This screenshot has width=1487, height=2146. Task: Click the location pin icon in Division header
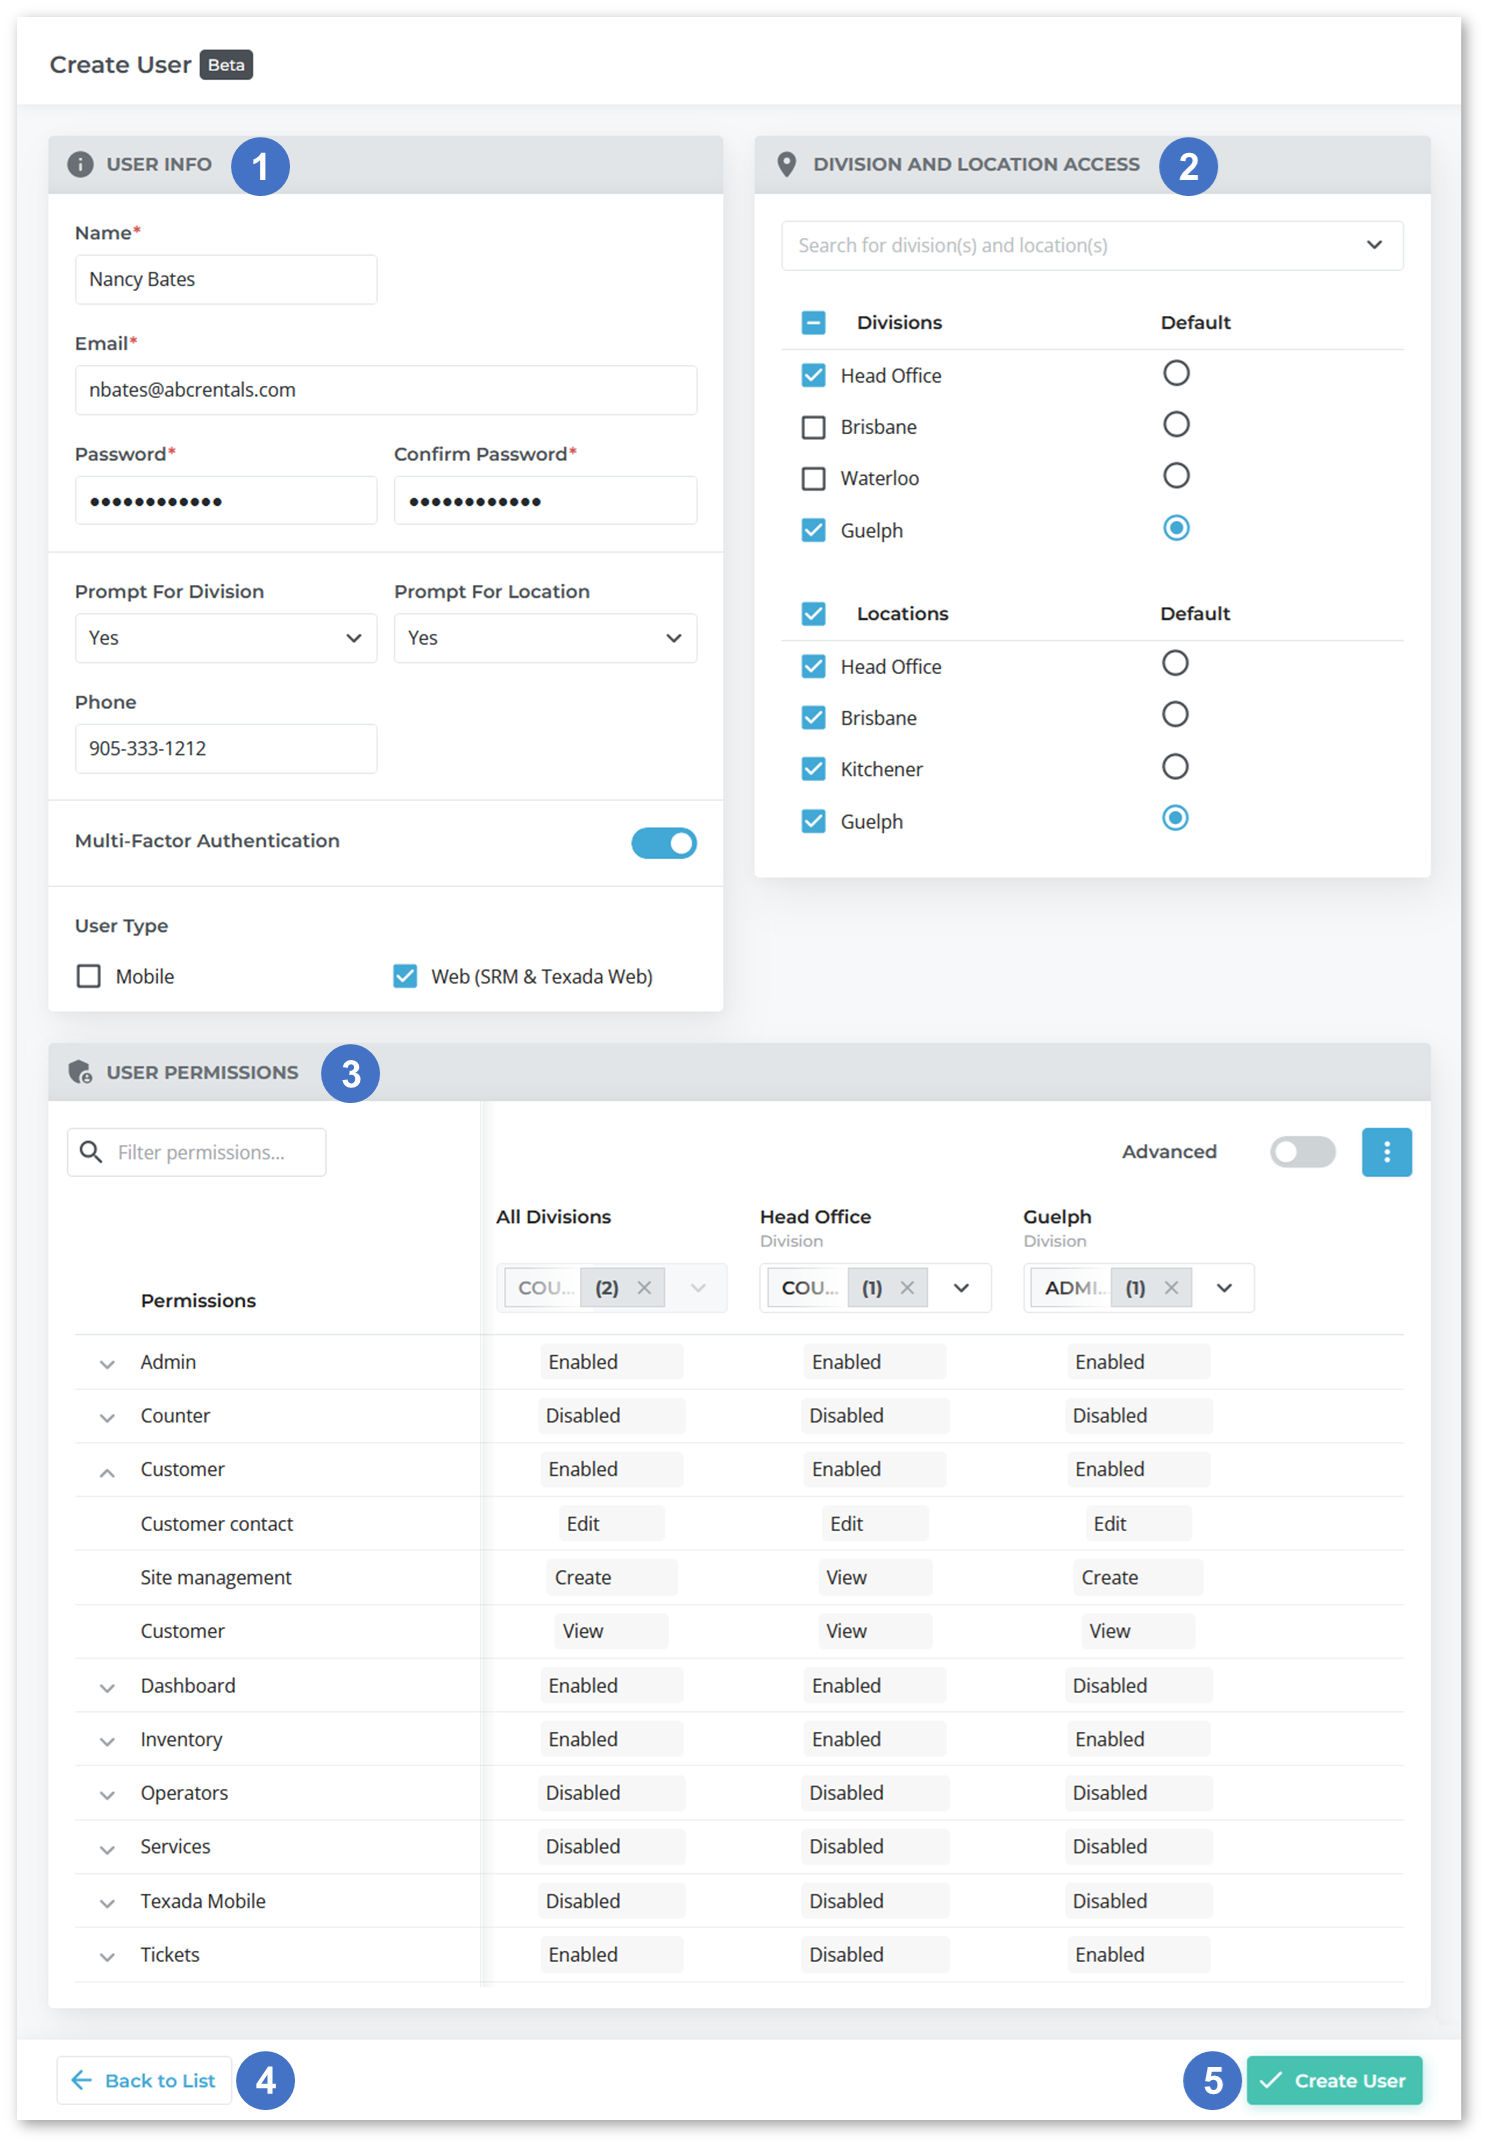tap(787, 164)
